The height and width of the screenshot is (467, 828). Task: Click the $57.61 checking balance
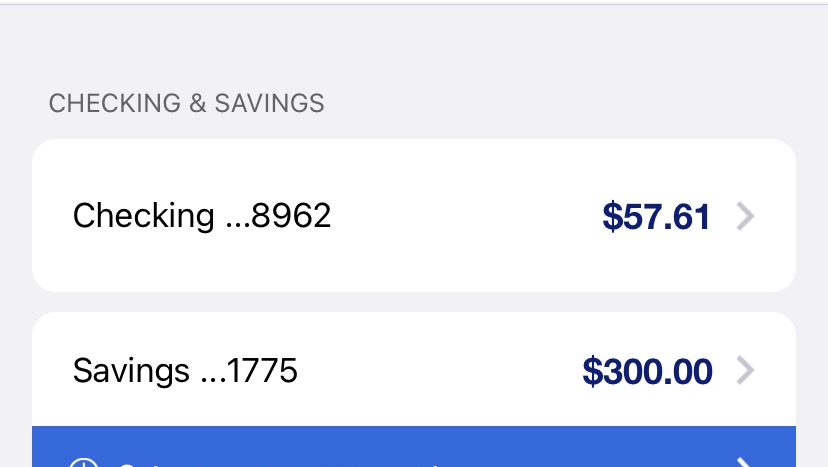[x=656, y=217]
